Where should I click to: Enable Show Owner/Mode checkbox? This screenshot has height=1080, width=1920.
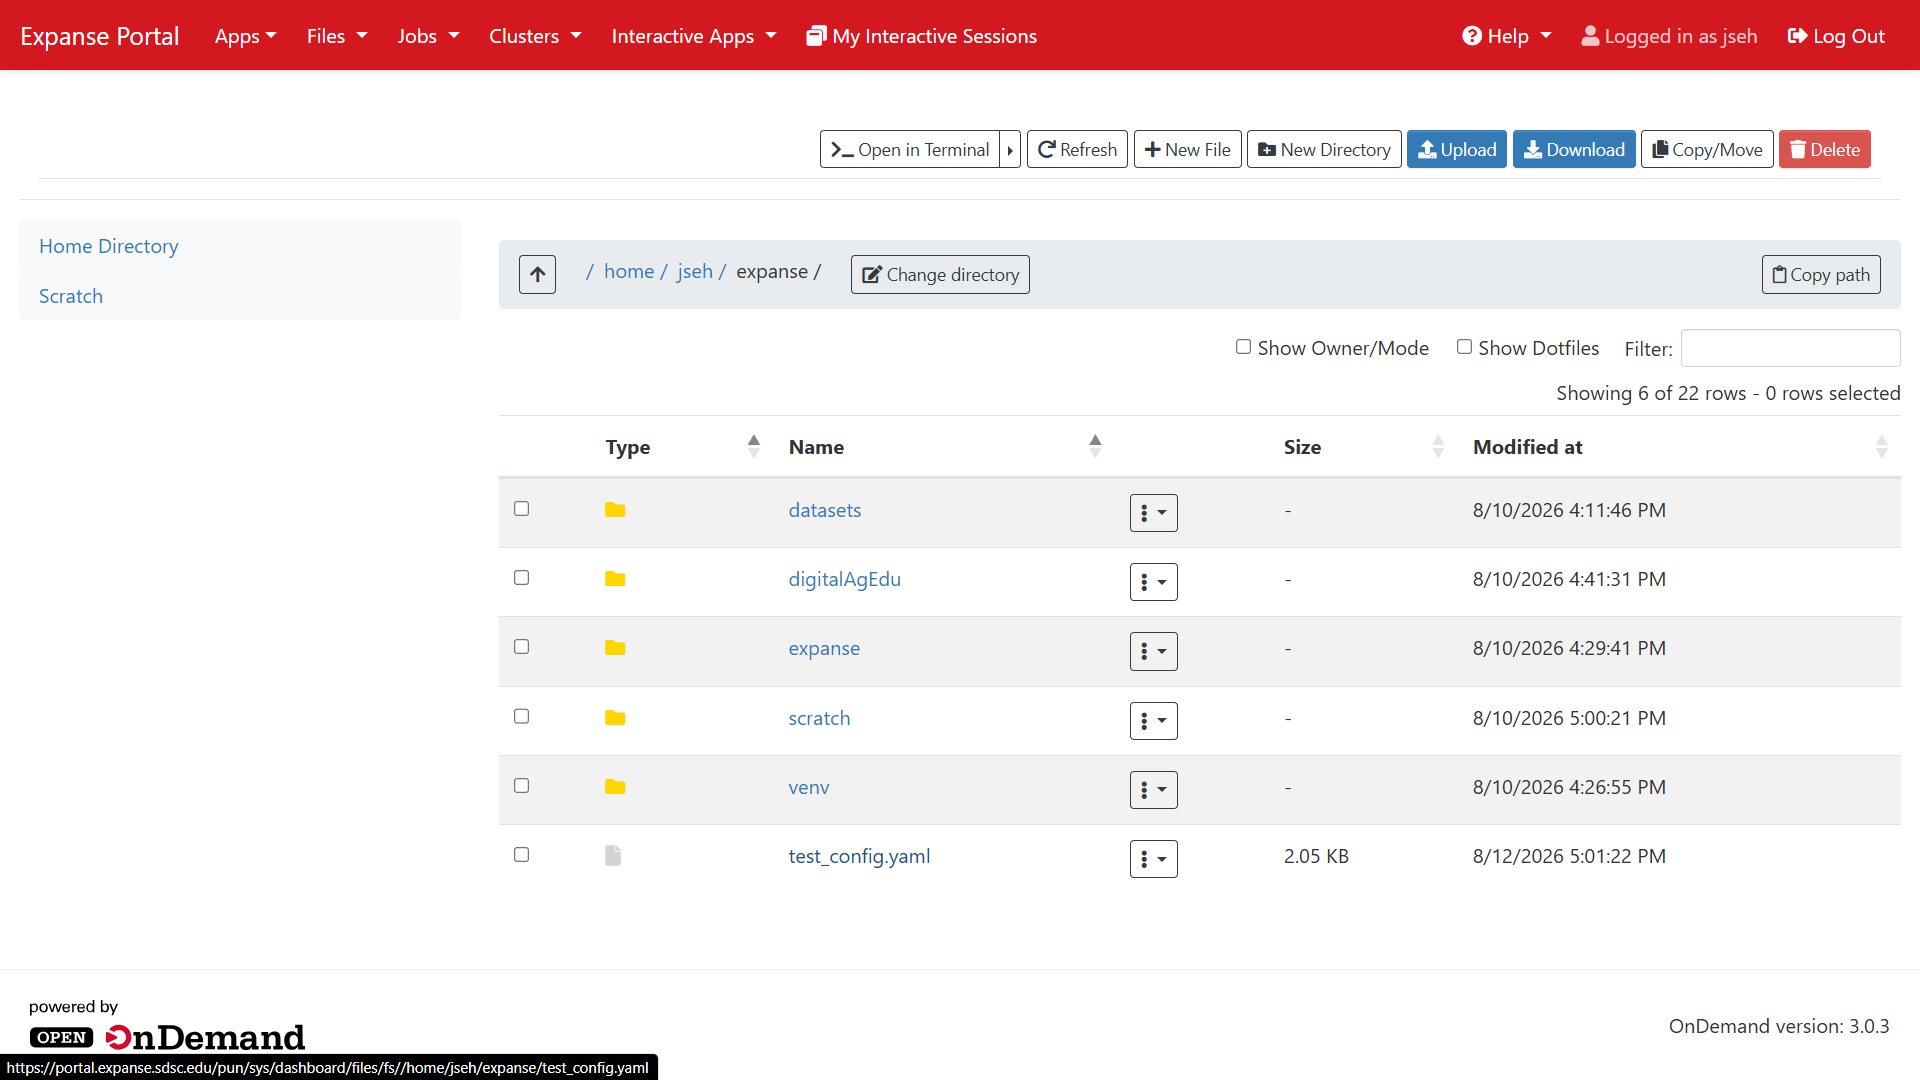pos(1243,347)
